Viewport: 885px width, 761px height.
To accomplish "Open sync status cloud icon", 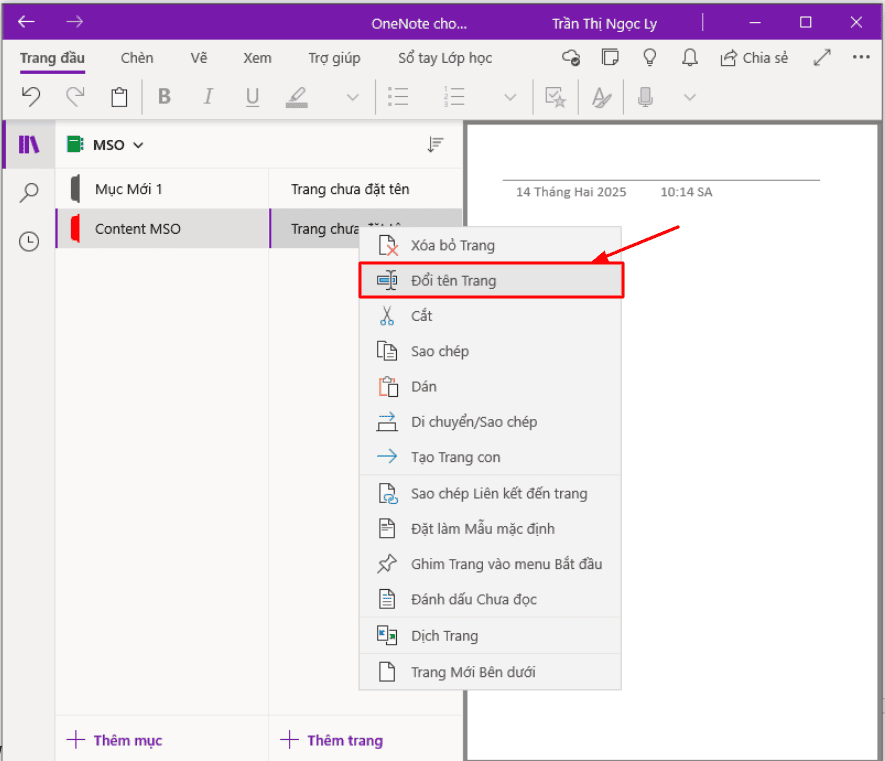I will pyautogui.click(x=571, y=58).
